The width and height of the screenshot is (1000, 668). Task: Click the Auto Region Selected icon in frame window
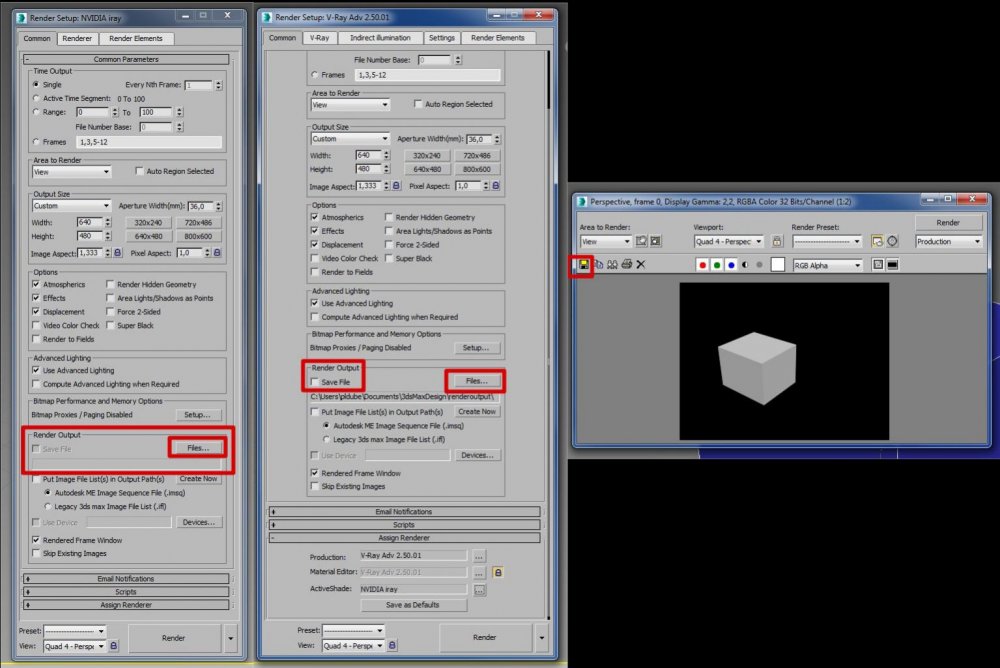(x=656, y=241)
